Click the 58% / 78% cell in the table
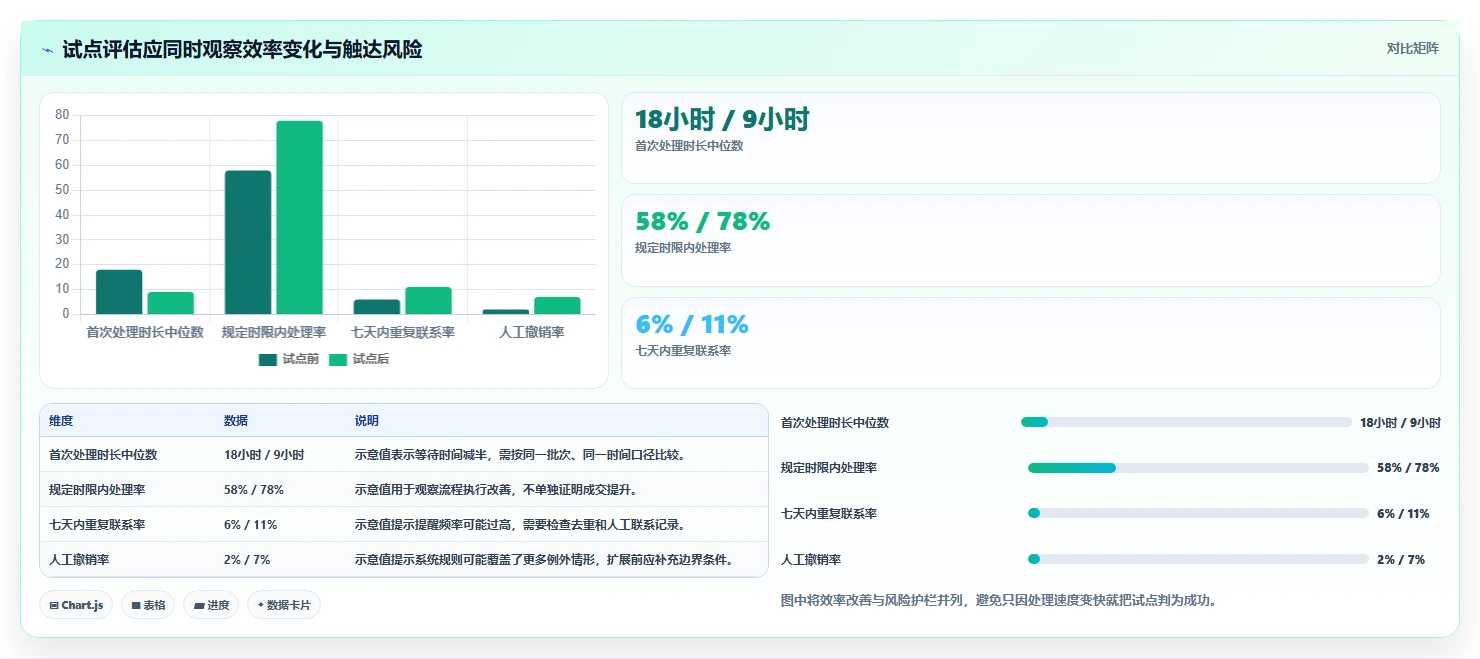1480x659 pixels. [254, 490]
